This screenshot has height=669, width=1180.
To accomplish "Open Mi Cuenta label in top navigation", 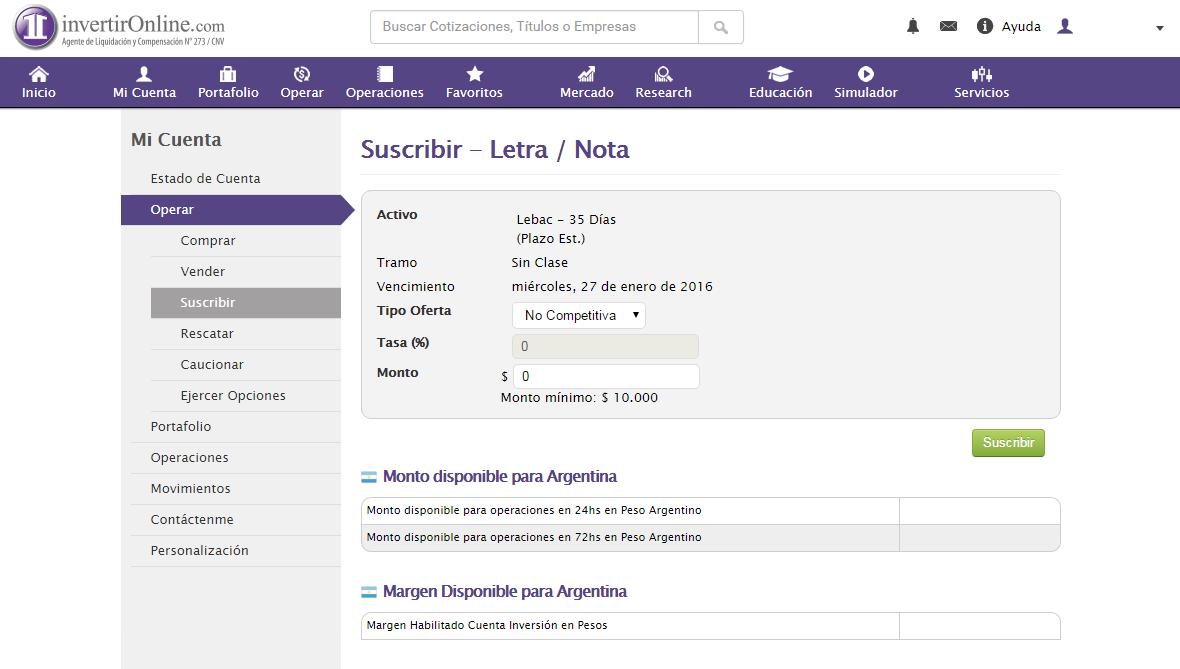I will click(x=144, y=93).
